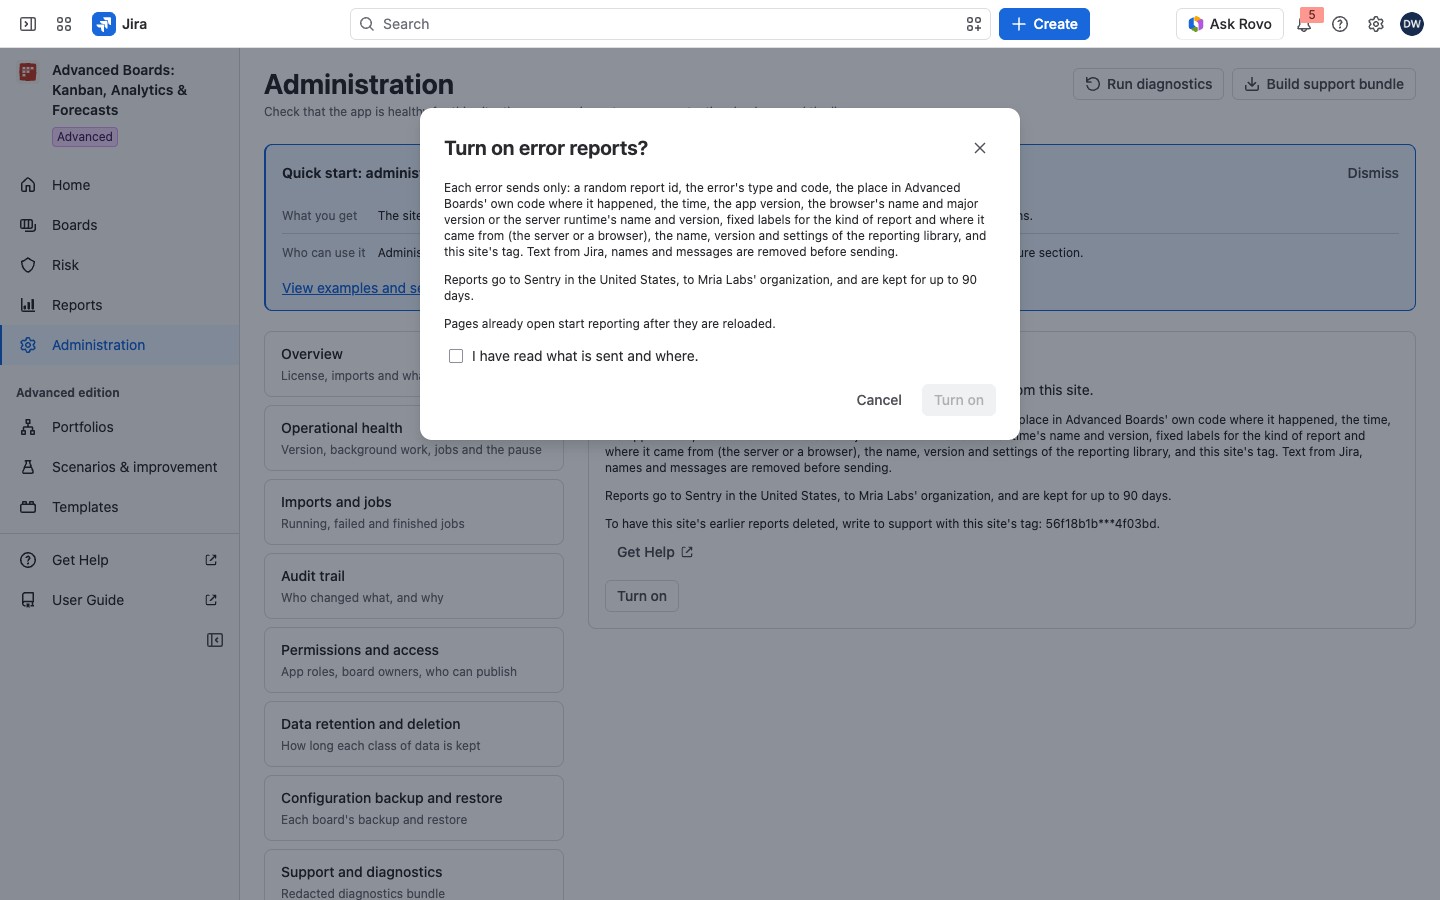Image resolution: width=1440 pixels, height=900 pixels.
Task: Open the DW profile avatar
Action: tap(1412, 24)
